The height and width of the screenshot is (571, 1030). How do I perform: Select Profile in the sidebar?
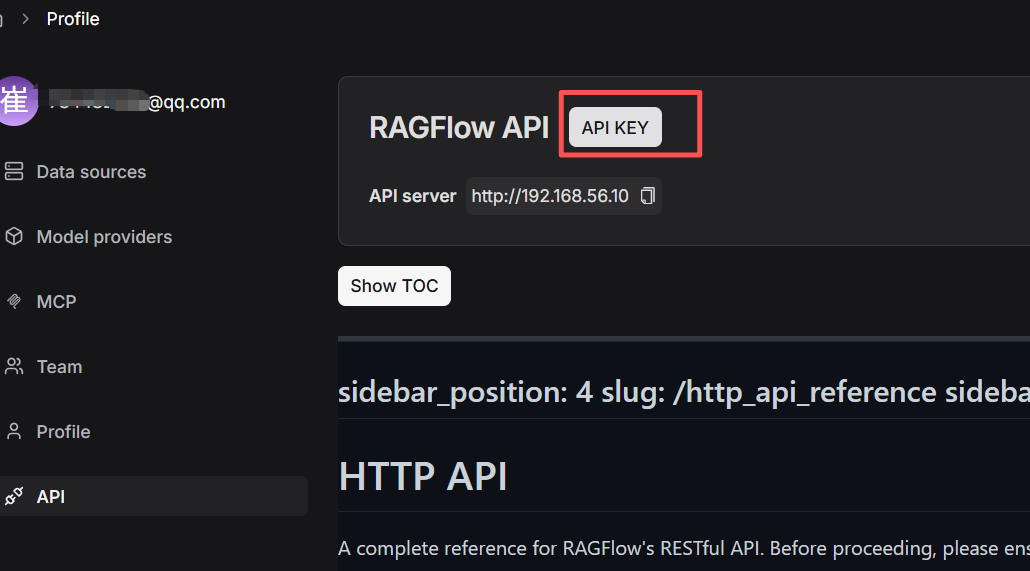[x=63, y=432]
